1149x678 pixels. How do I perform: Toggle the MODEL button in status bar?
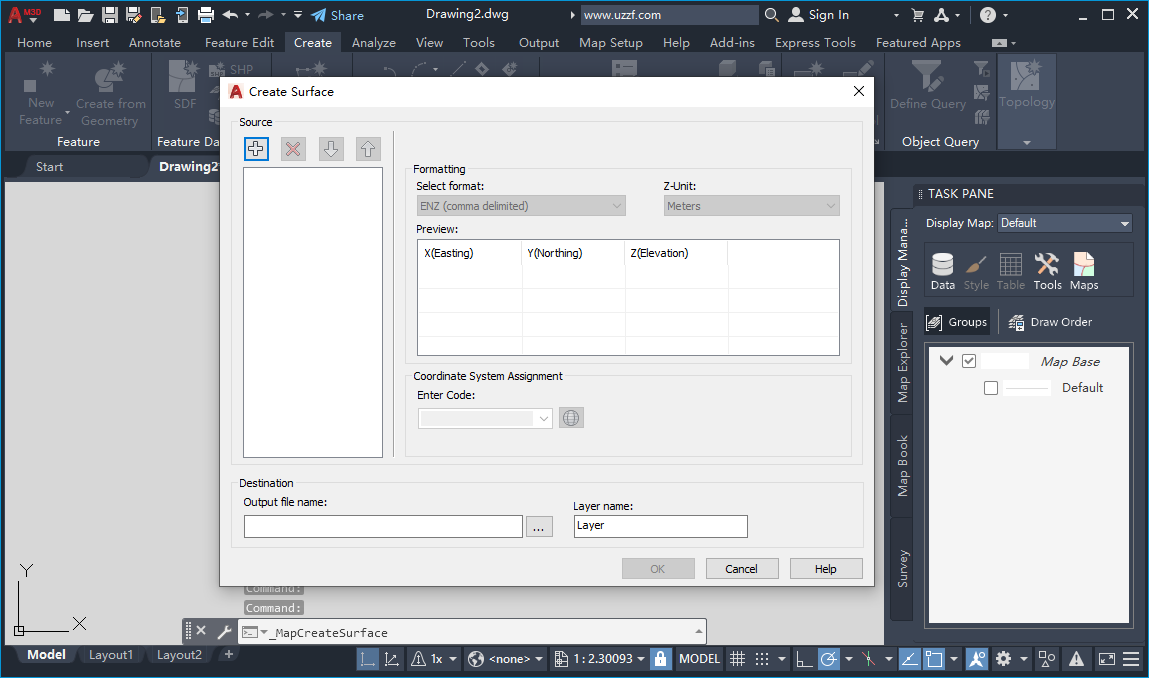point(699,658)
